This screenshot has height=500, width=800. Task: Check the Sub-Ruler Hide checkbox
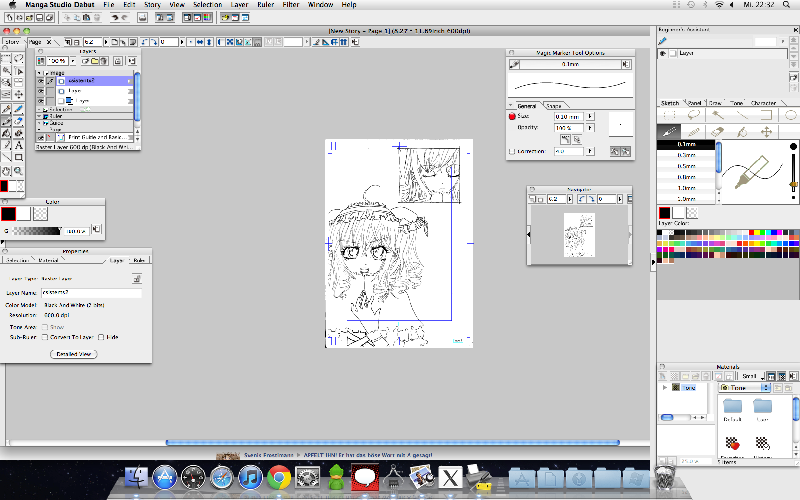click(x=101, y=337)
